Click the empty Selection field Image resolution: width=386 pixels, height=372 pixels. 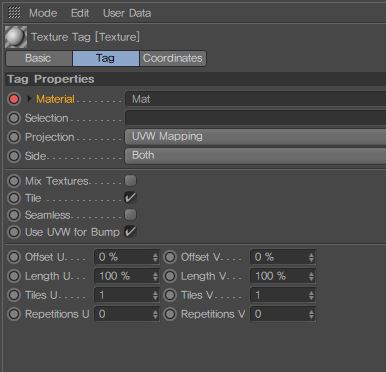(255, 118)
